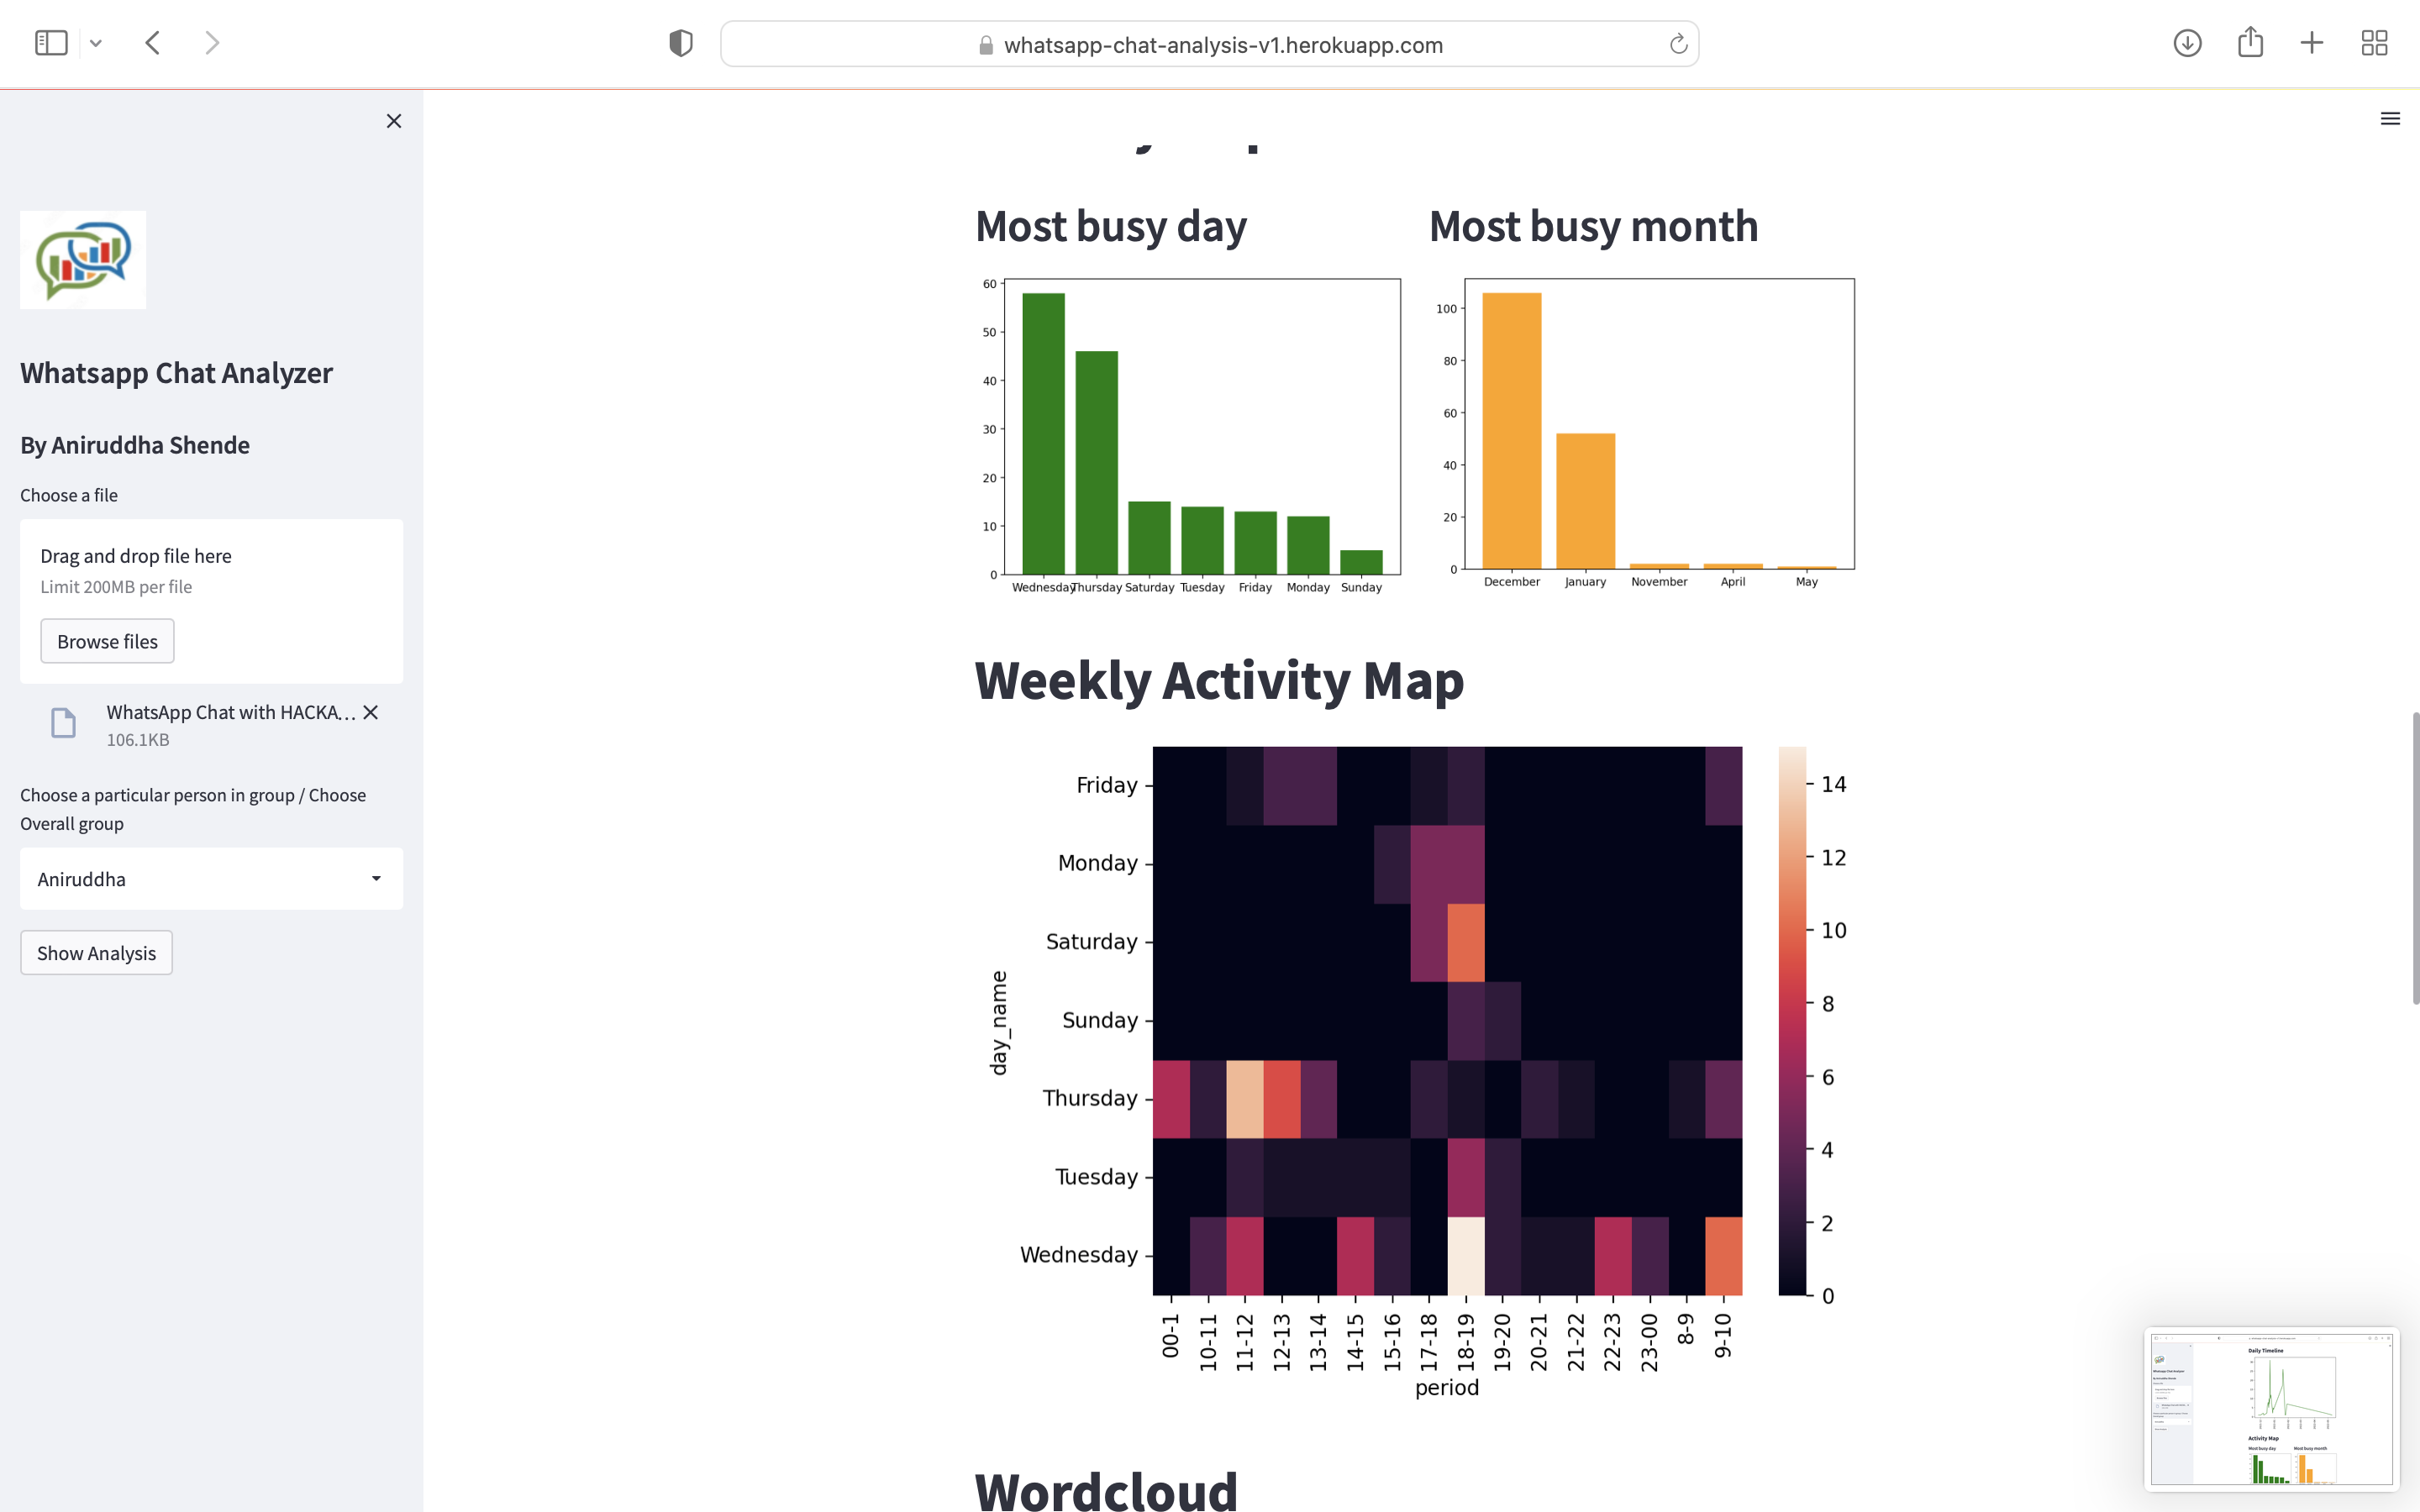The width and height of the screenshot is (2420, 1512).
Task: Open Safari downloads
Action: click(x=2187, y=44)
